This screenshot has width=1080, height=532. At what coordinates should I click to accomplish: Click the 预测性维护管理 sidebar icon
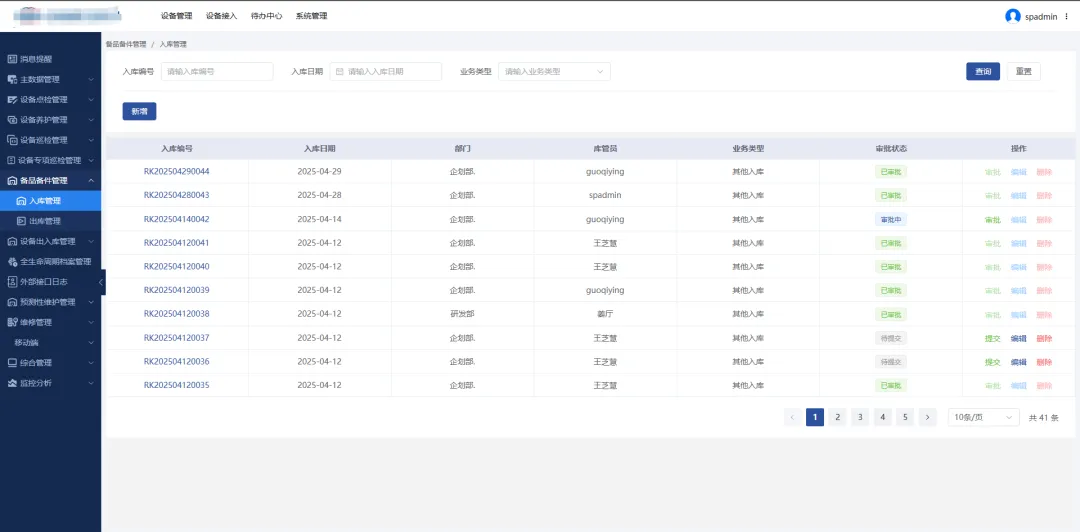click(x=12, y=302)
